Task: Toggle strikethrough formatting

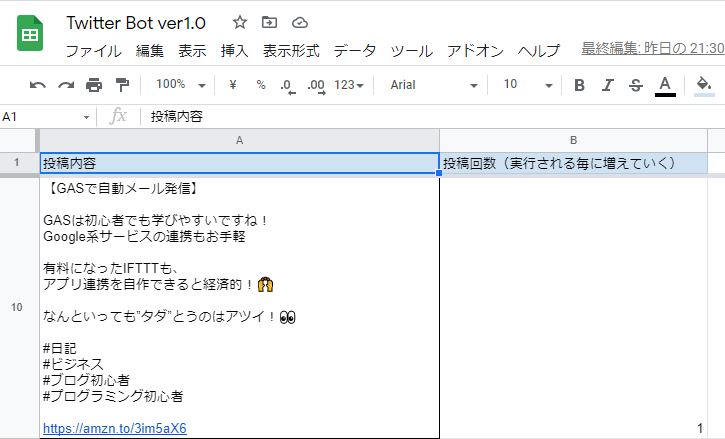Action: [x=636, y=85]
